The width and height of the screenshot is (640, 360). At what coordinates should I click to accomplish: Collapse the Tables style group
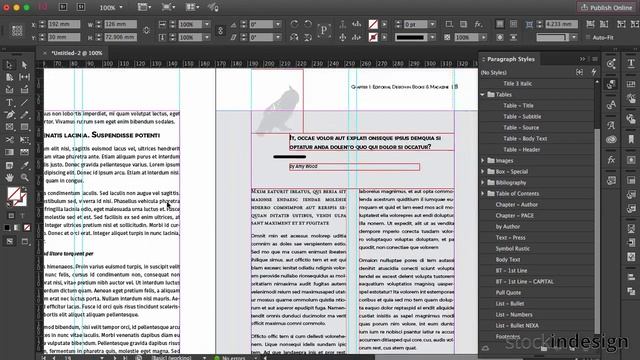tap(482, 94)
